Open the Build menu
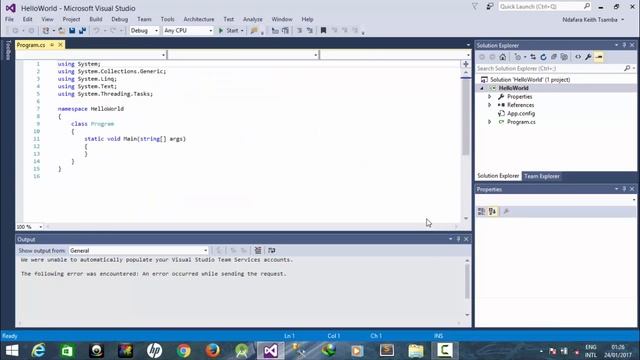640x360 pixels. [x=96, y=19]
